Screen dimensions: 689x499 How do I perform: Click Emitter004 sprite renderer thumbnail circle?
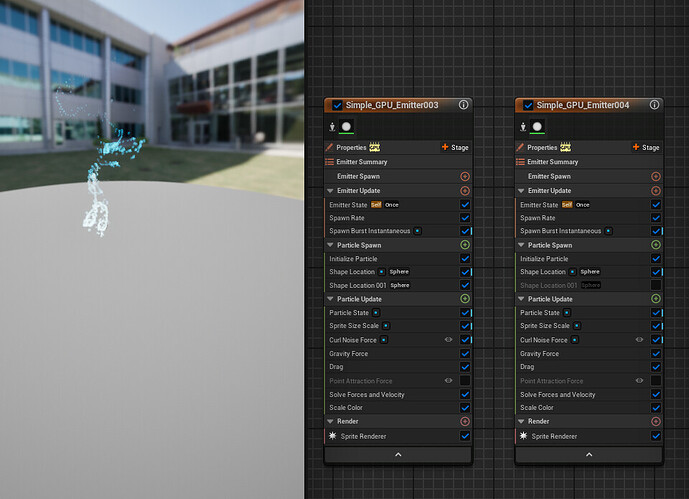pyautogui.click(x=537, y=127)
